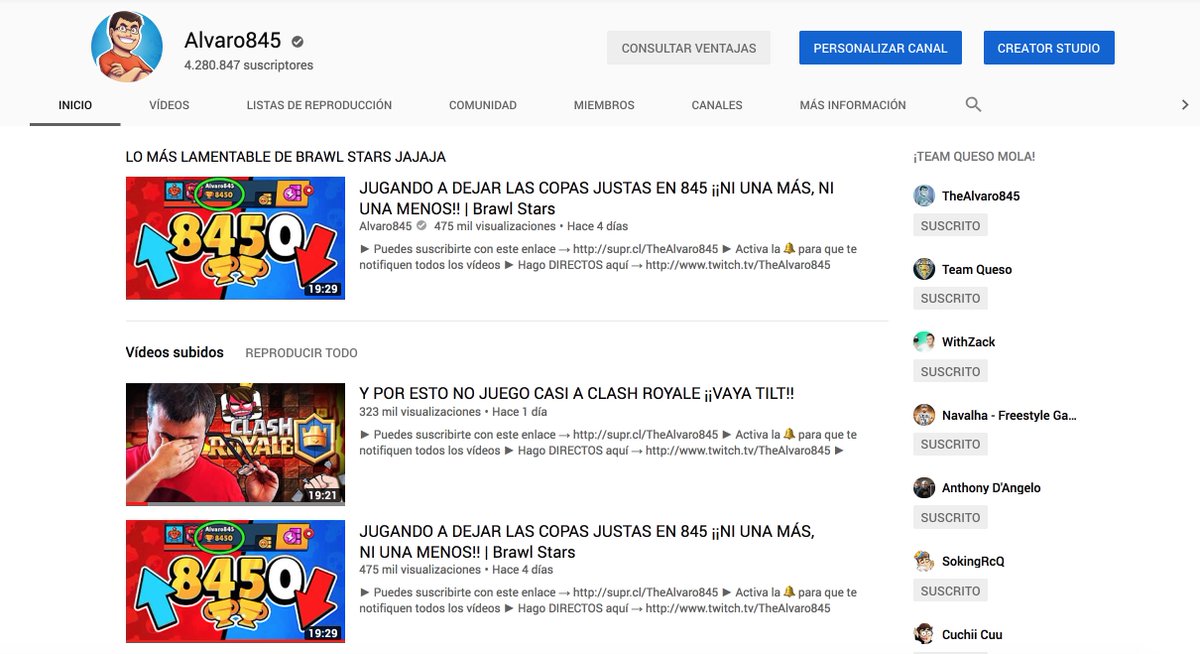Image resolution: width=1200 pixels, height=654 pixels.
Task: Click the Anthony D'Angelo channel name
Action: [x=991, y=488]
